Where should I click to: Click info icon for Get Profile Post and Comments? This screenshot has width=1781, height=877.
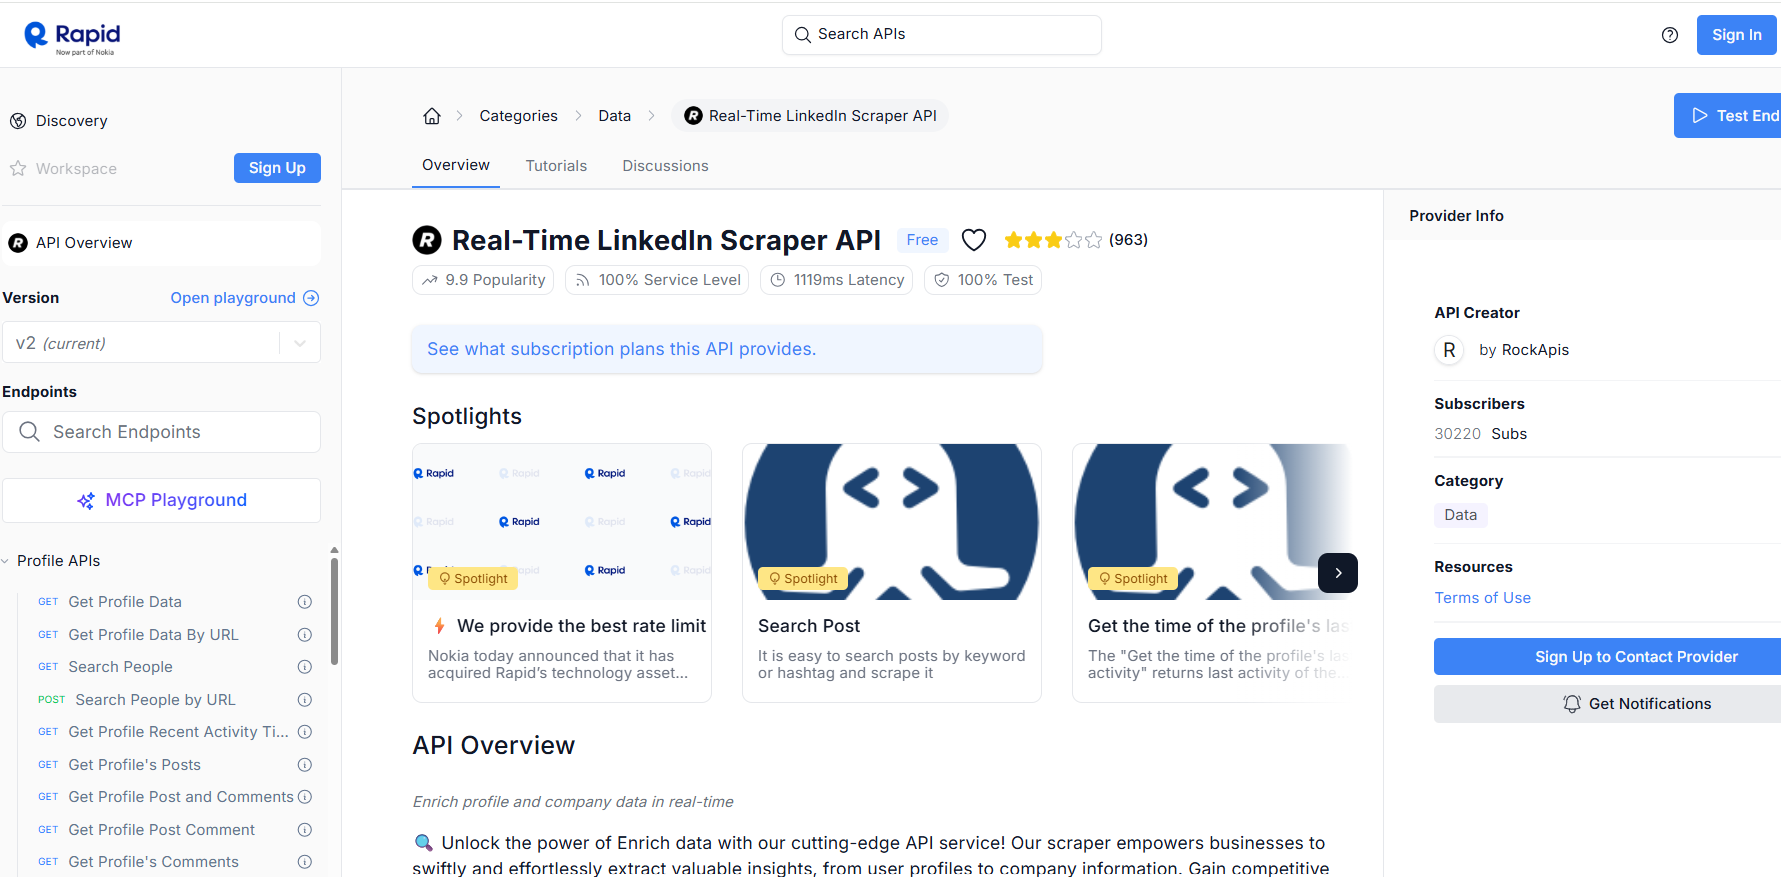(x=305, y=797)
